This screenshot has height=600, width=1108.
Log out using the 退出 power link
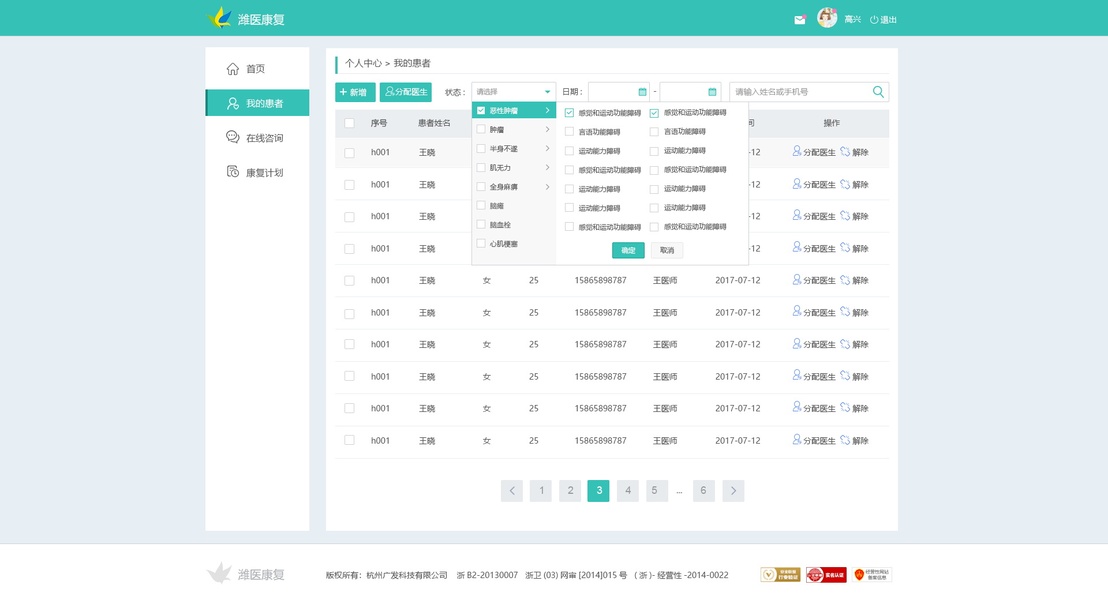883,20
